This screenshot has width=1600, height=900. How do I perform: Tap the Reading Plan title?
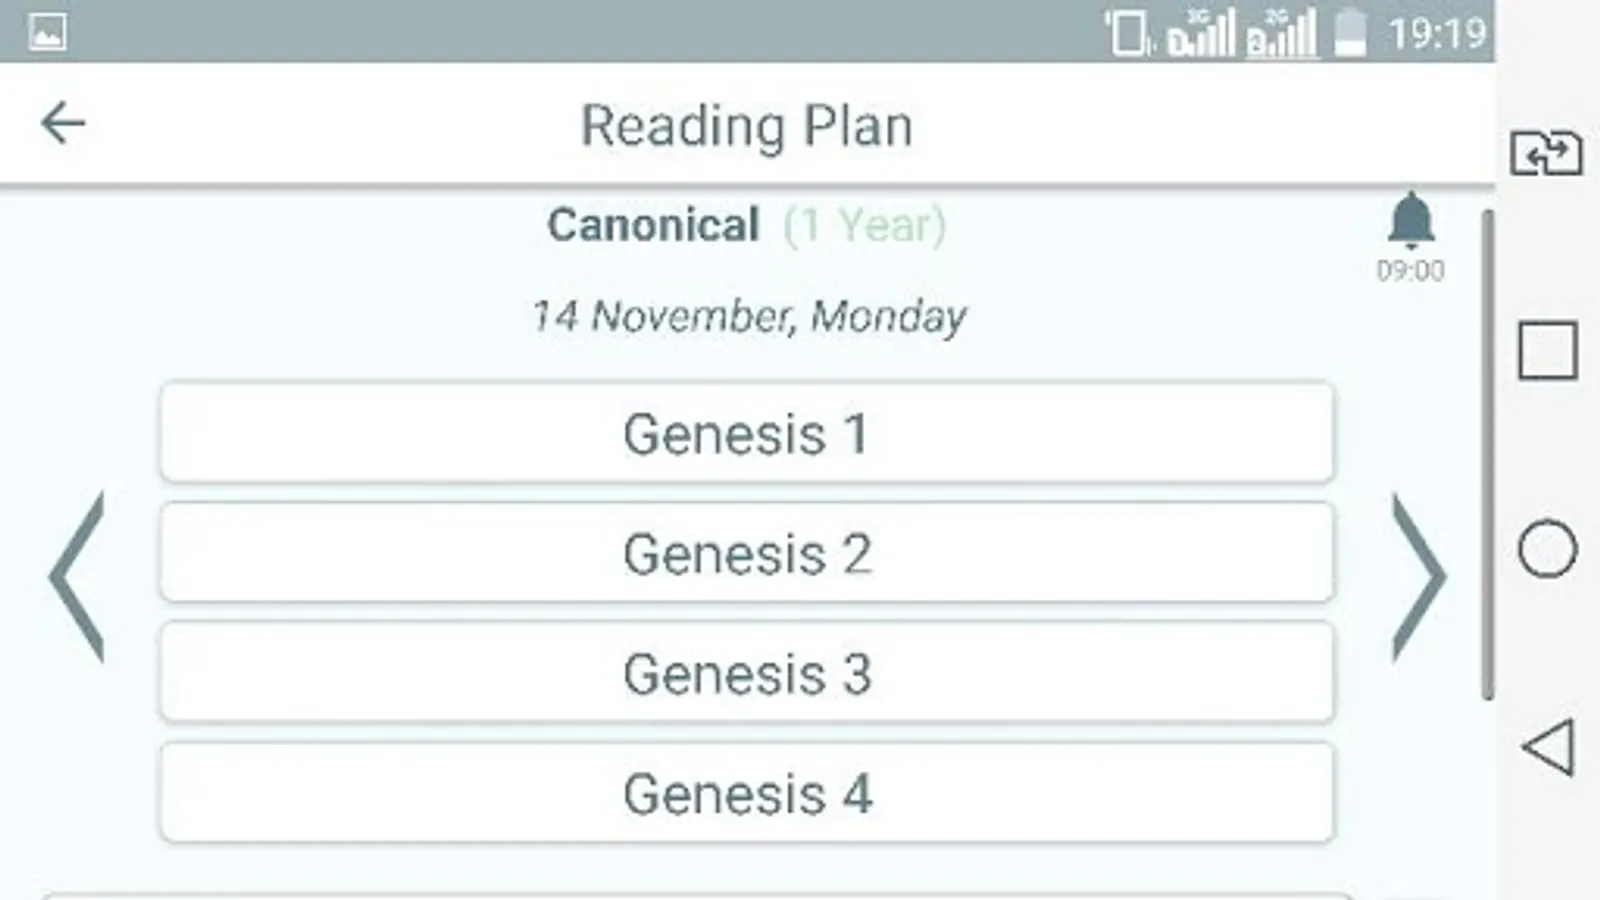747,126
